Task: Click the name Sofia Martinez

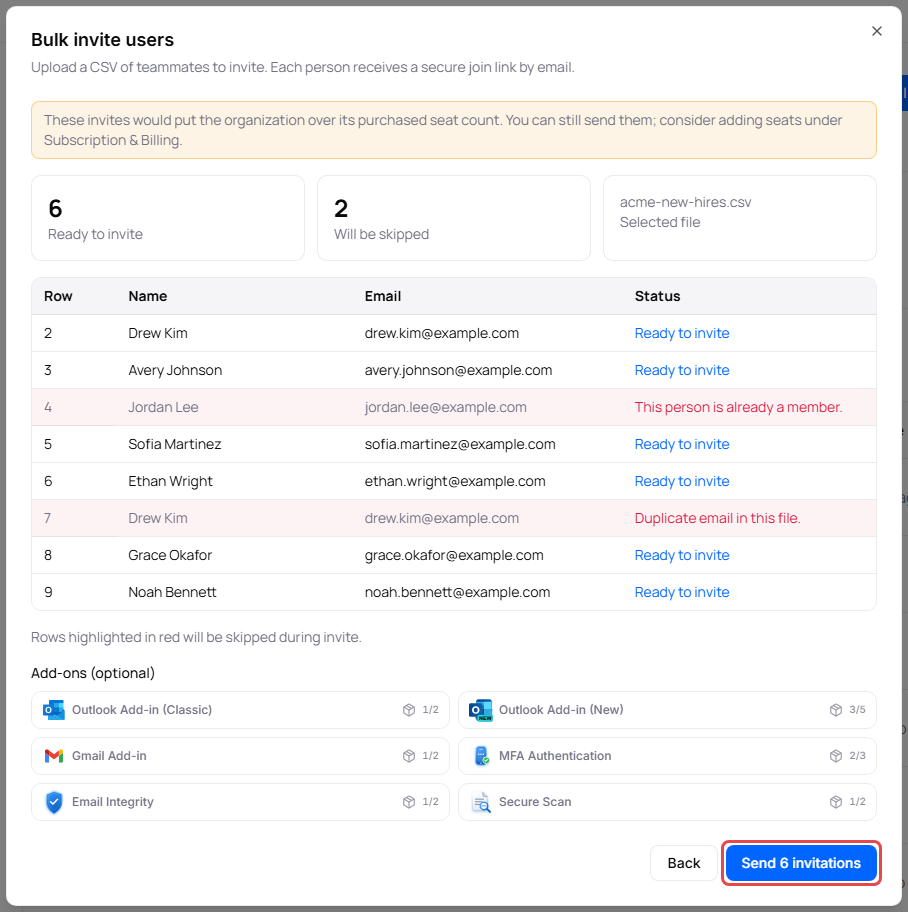Action: pos(175,444)
